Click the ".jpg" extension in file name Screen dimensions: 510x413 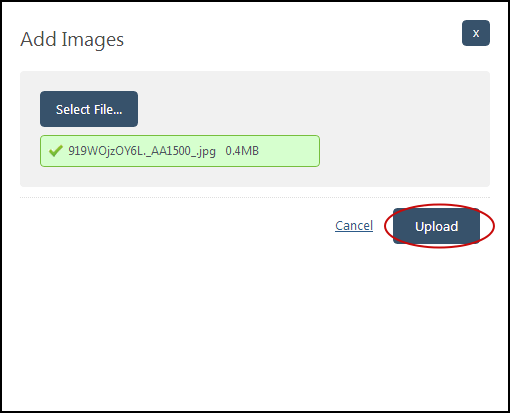(206, 152)
